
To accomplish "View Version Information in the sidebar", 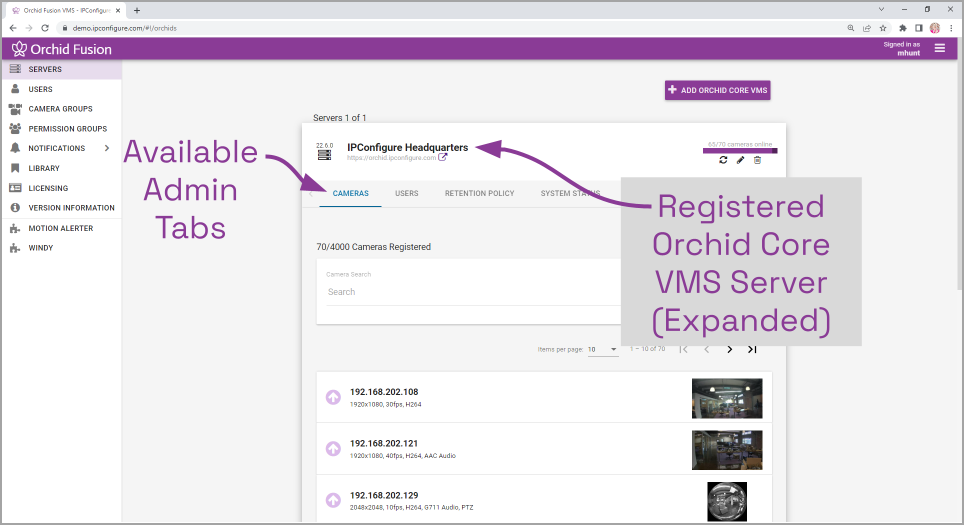I will click(61, 208).
